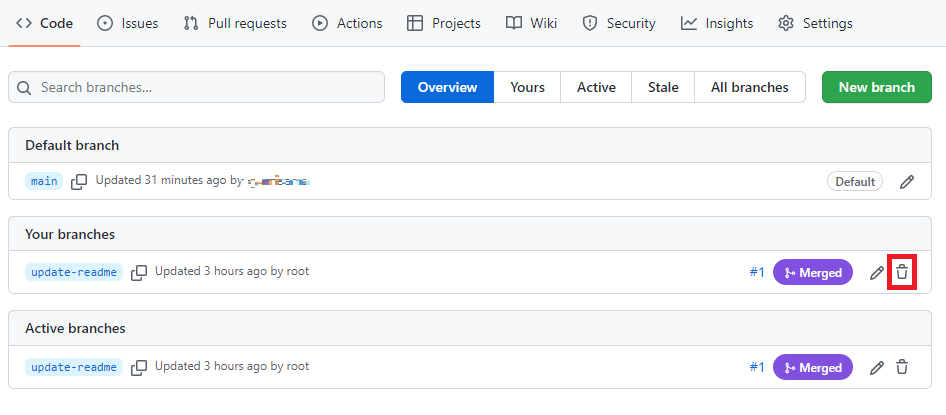Image resolution: width=946 pixels, height=415 pixels.
Task: Open the Issues tab
Action: pyautogui.click(x=128, y=23)
